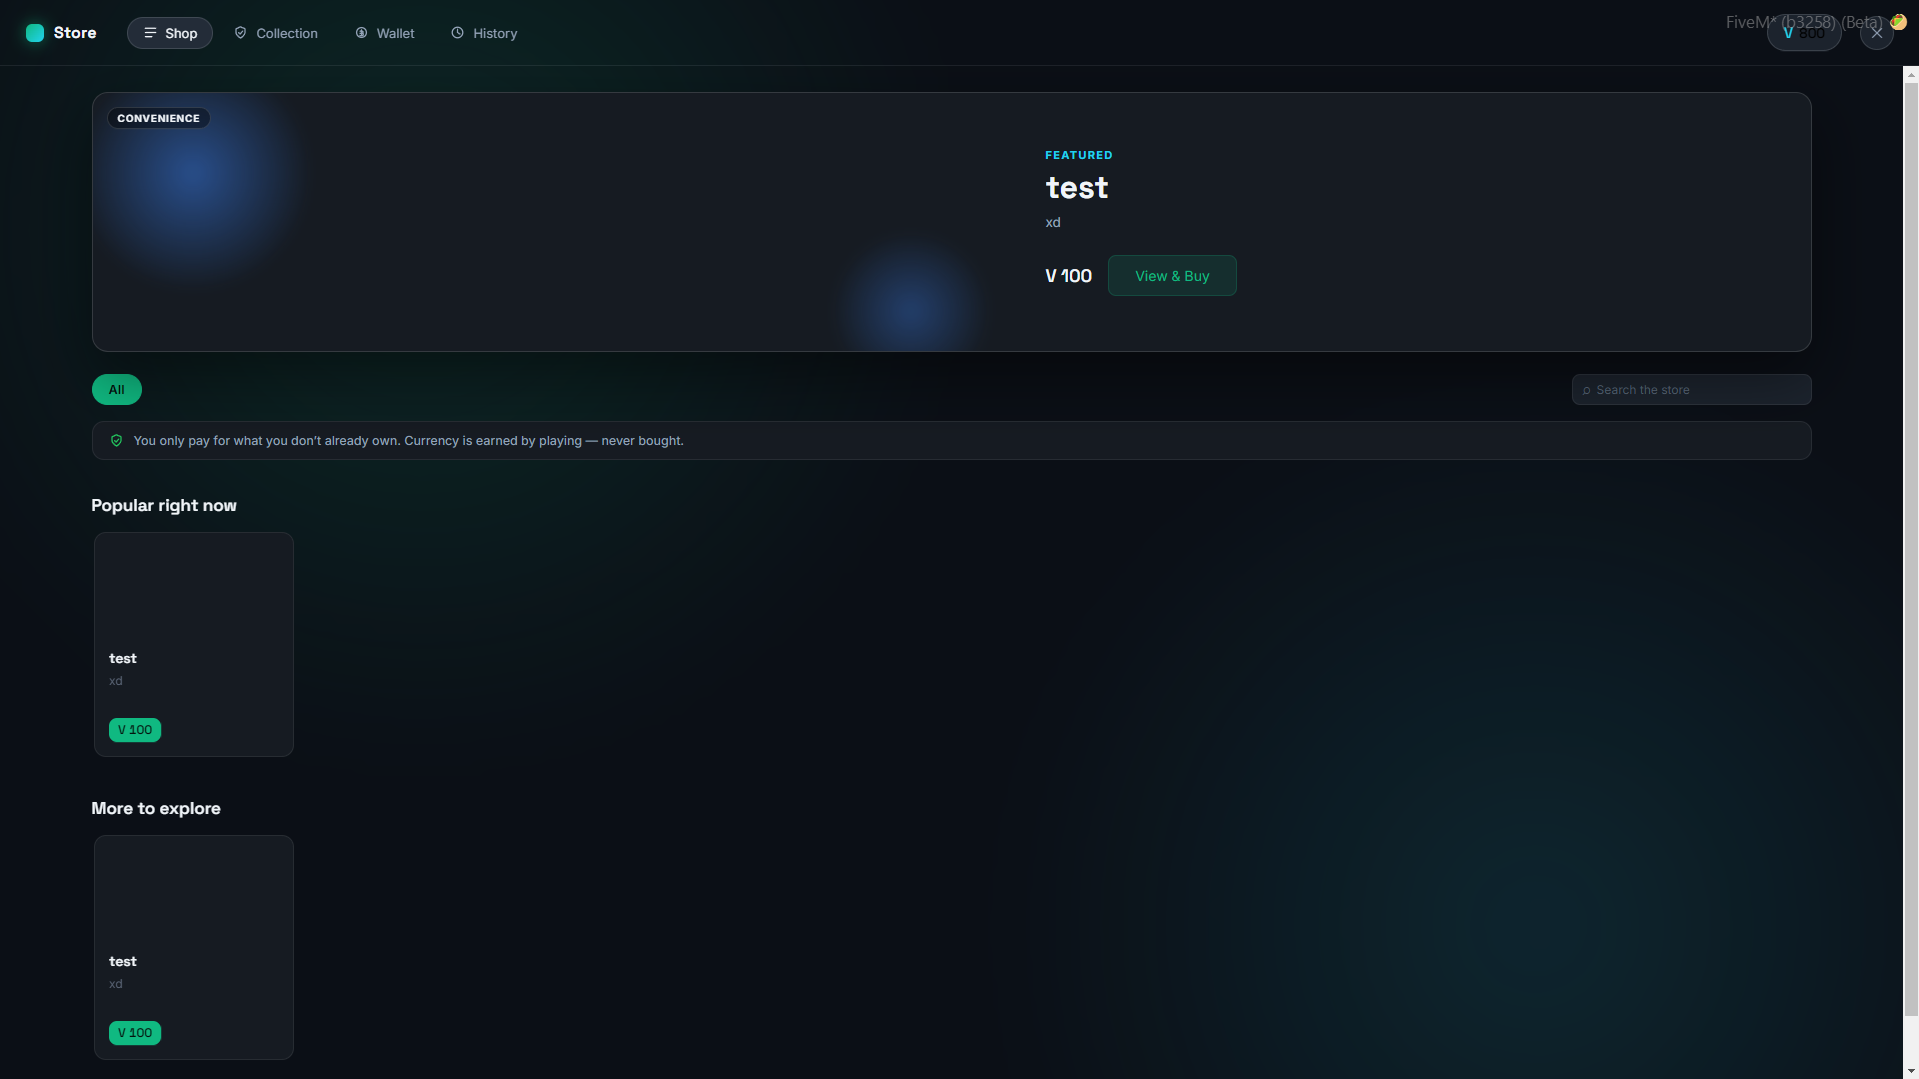Image resolution: width=1919 pixels, height=1079 pixels.
Task: Click the taco emoji icon in corner
Action: [x=1898, y=22]
